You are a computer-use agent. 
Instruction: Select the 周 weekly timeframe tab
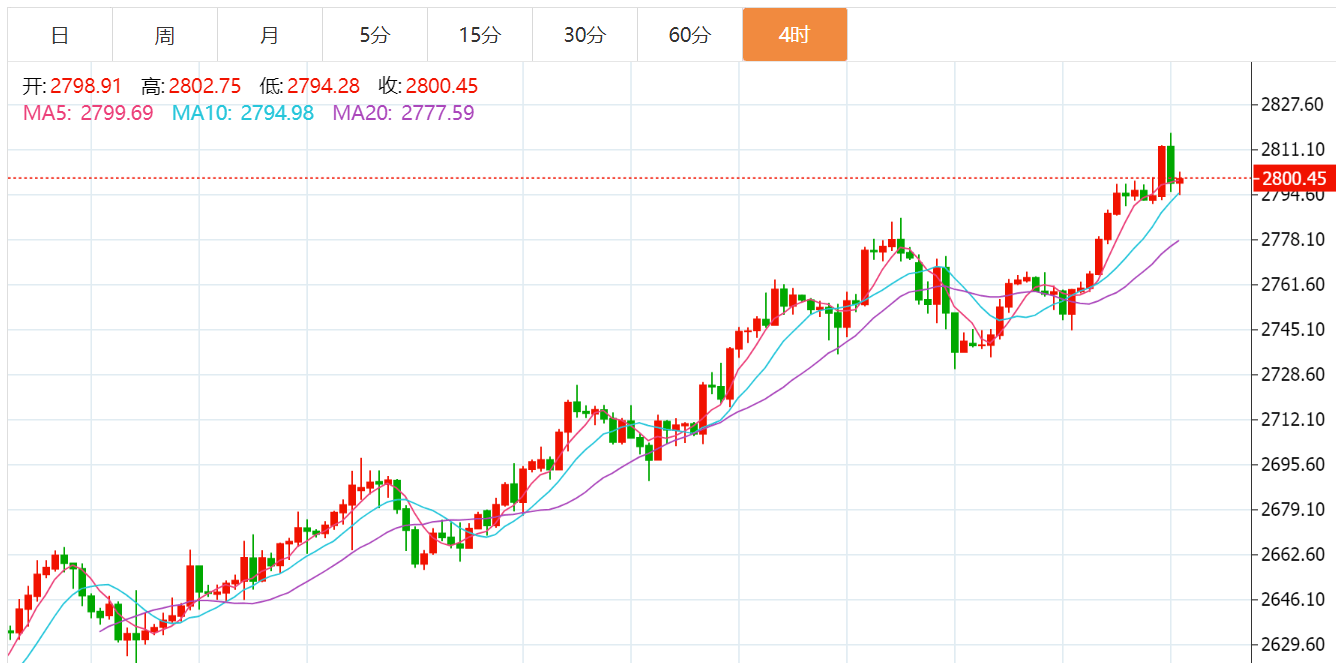(x=165, y=36)
